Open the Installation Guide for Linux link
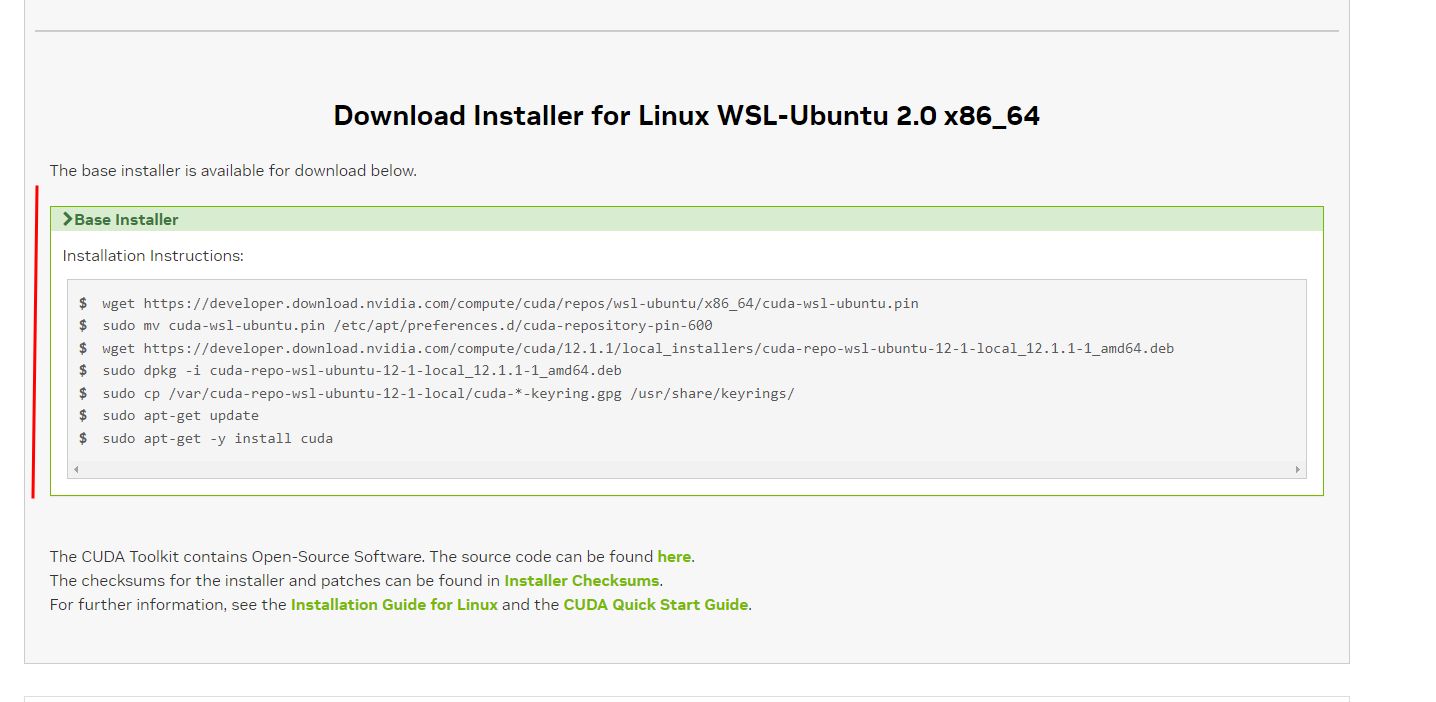1436x702 pixels. [393, 604]
